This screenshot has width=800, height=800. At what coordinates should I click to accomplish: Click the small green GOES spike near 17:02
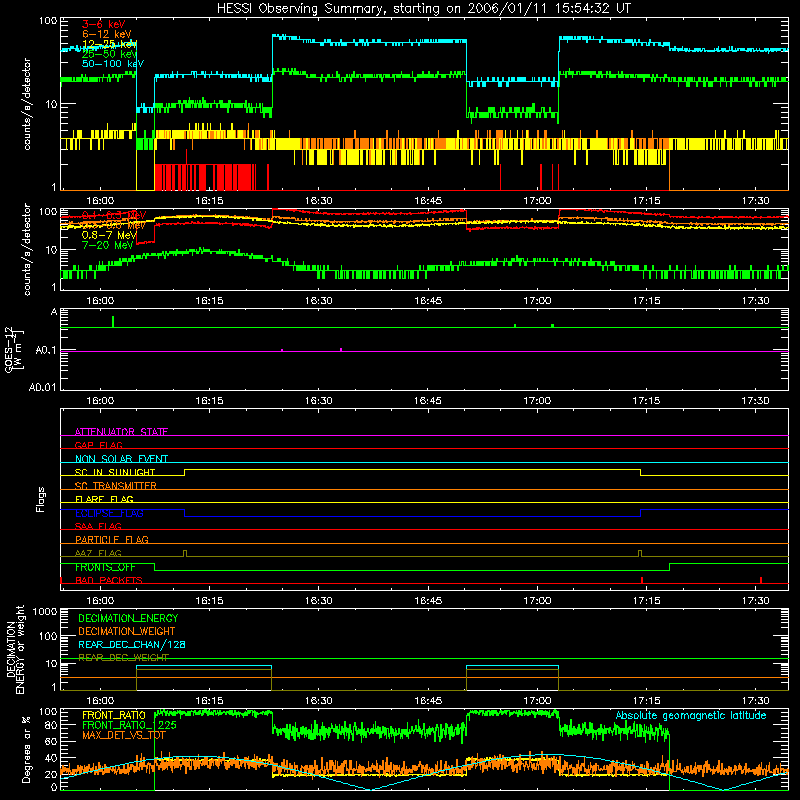553,326
